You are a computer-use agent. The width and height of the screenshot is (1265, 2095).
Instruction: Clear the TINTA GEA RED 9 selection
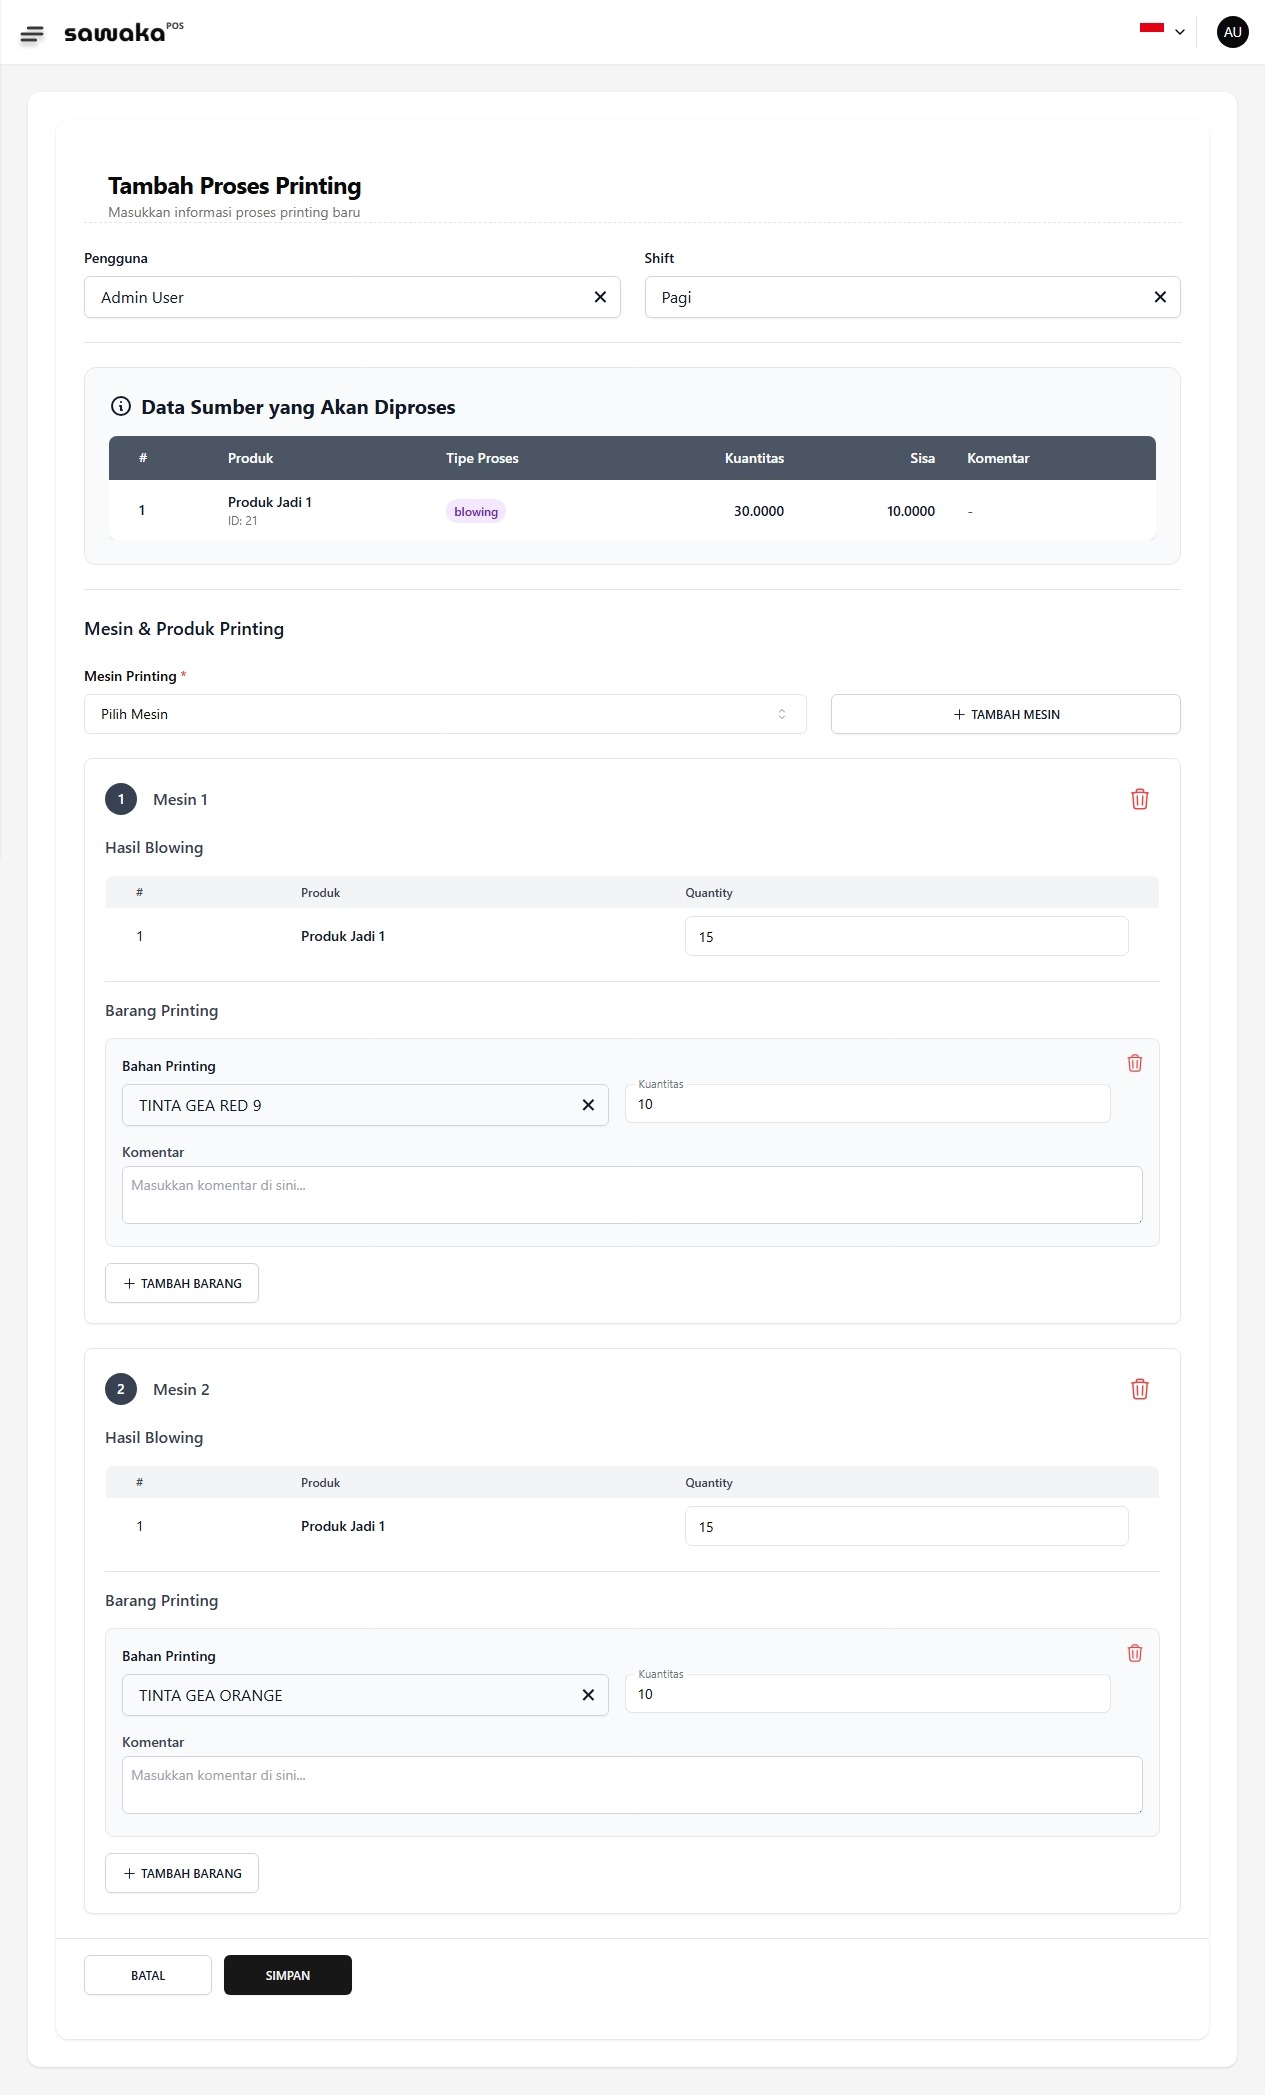[x=588, y=1105]
